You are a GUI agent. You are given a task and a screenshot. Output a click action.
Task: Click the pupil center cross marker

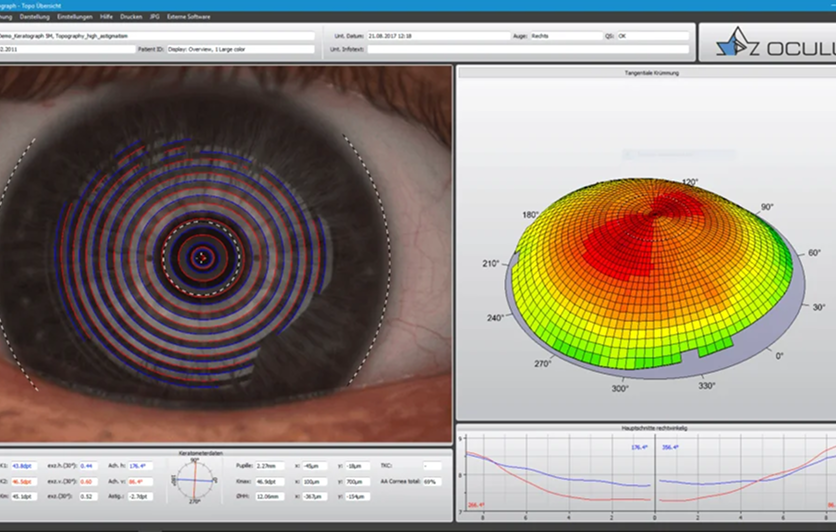(x=201, y=258)
